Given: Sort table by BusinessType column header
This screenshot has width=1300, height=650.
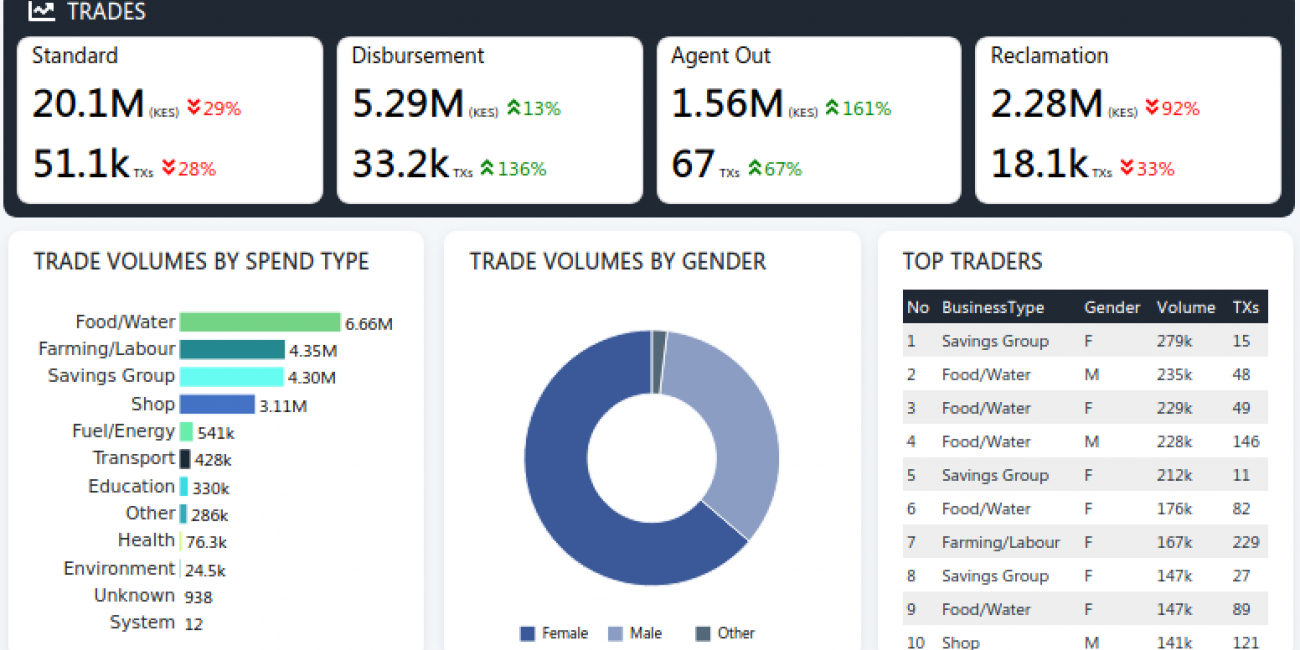Looking at the screenshot, I should point(993,307).
